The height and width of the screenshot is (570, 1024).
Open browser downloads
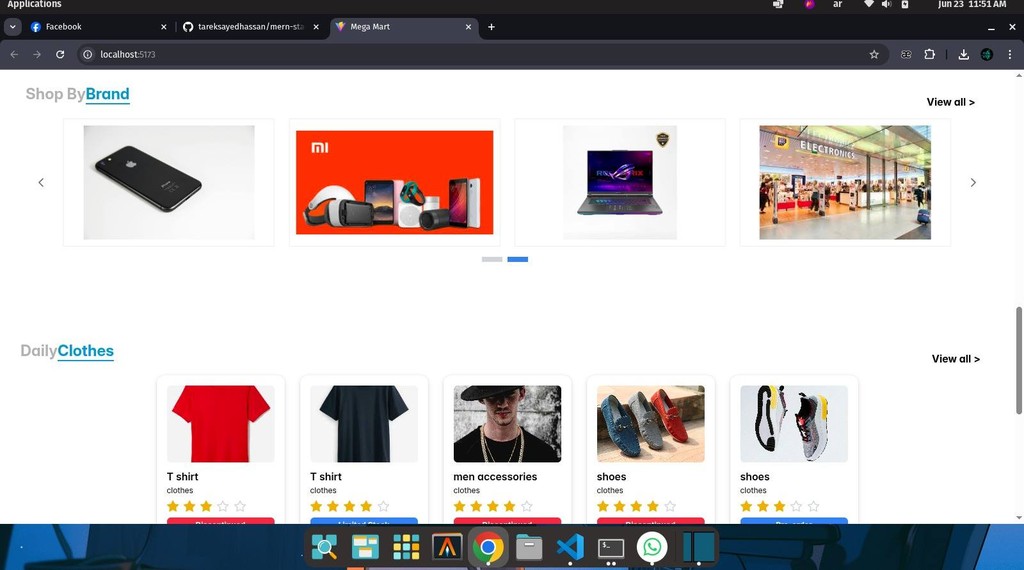click(963, 54)
